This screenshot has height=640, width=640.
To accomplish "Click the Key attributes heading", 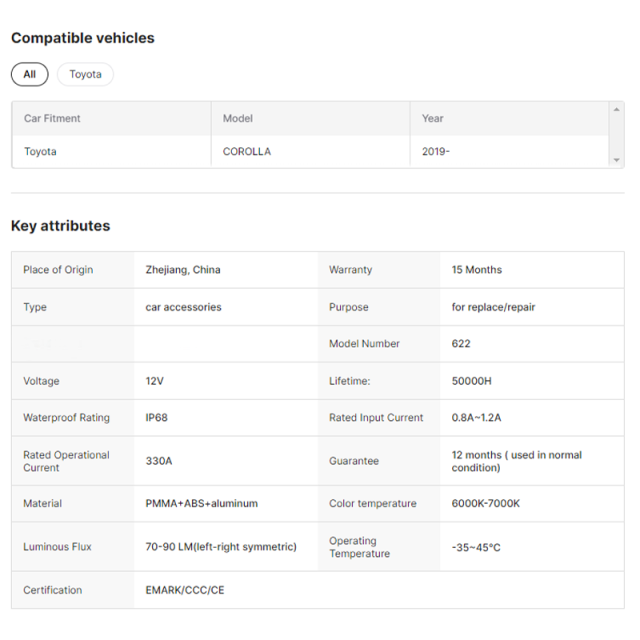I will [61, 226].
